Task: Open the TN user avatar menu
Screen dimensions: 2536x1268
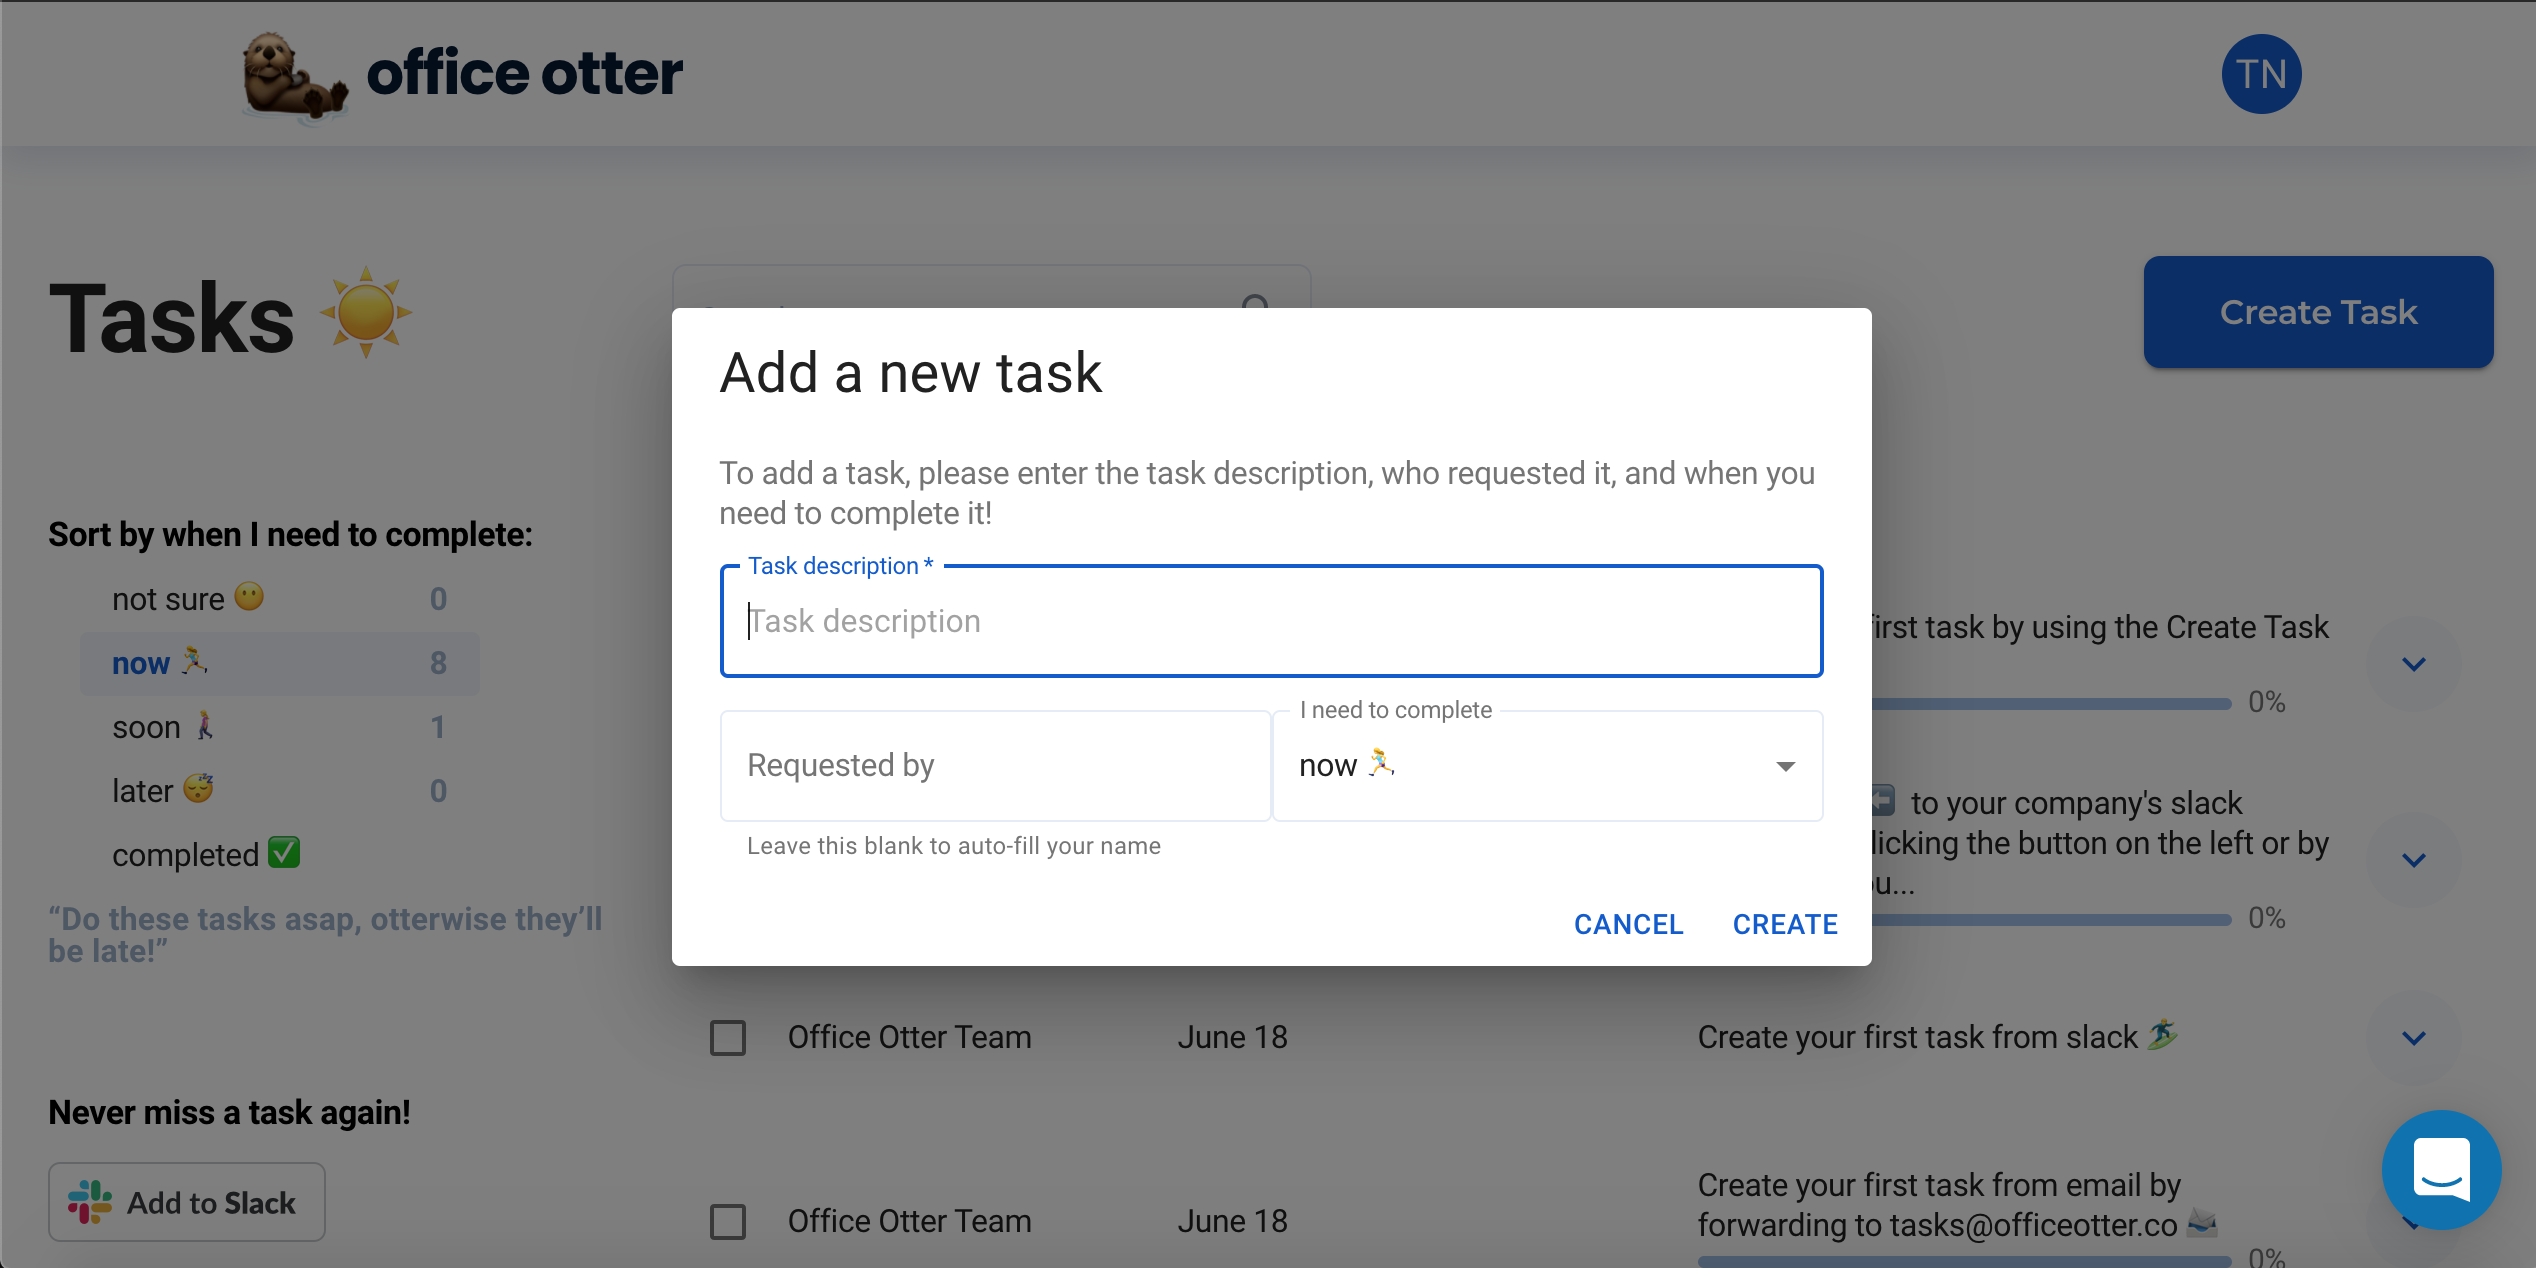Action: (2260, 74)
